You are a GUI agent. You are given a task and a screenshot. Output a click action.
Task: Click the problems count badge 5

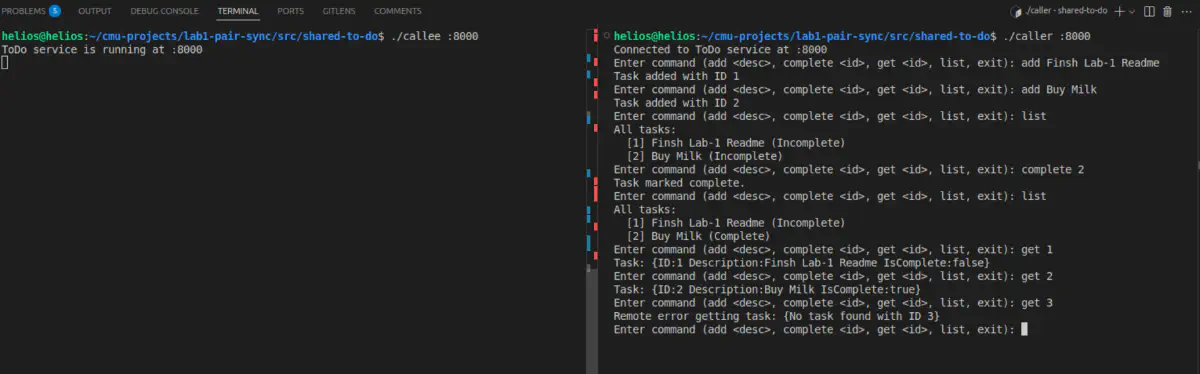[x=55, y=11]
